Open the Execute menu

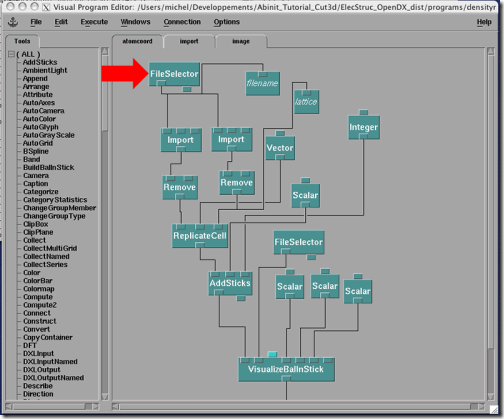(x=94, y=22)
